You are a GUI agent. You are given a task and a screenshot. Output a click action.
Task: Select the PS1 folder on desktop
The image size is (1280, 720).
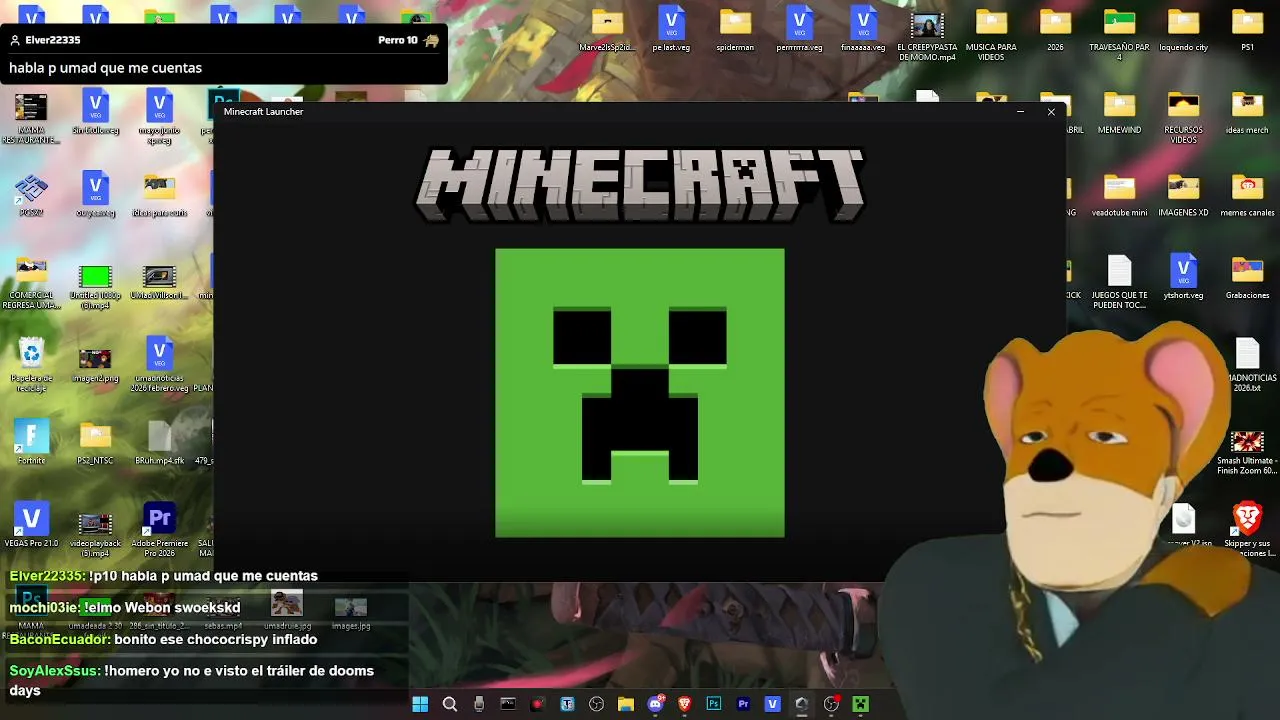point(1247,30)
